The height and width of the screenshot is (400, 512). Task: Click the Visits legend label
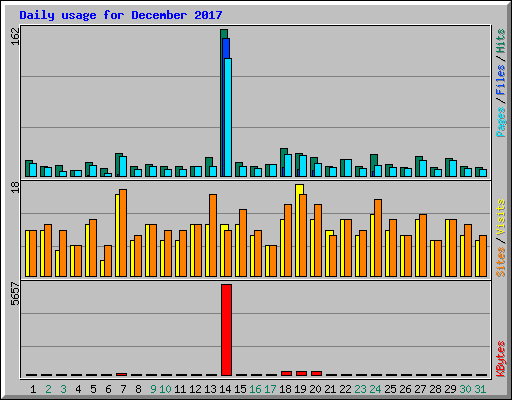[x=501, y=217]
